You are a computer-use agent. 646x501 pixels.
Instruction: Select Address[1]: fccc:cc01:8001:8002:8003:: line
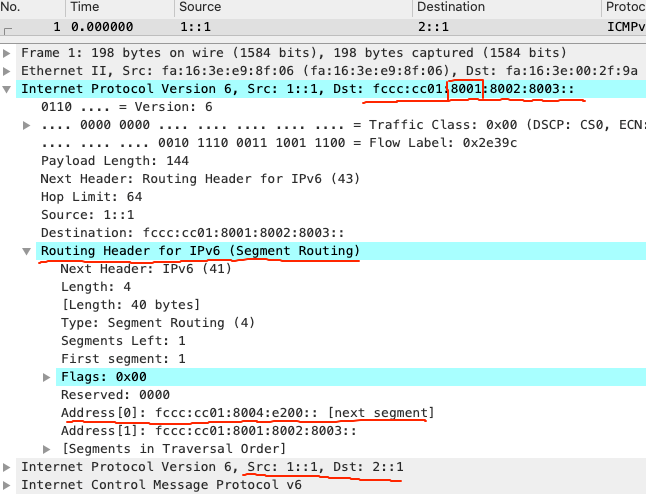pyautogui.click(x=209, y=431)
